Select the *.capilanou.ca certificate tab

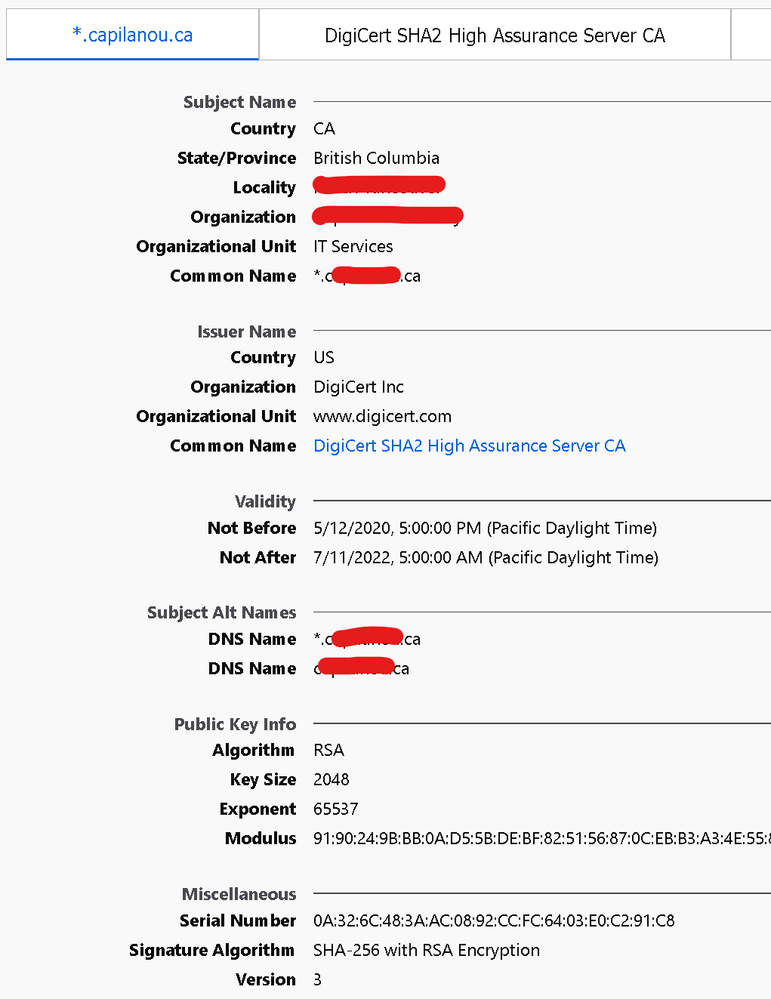(133, 34)
